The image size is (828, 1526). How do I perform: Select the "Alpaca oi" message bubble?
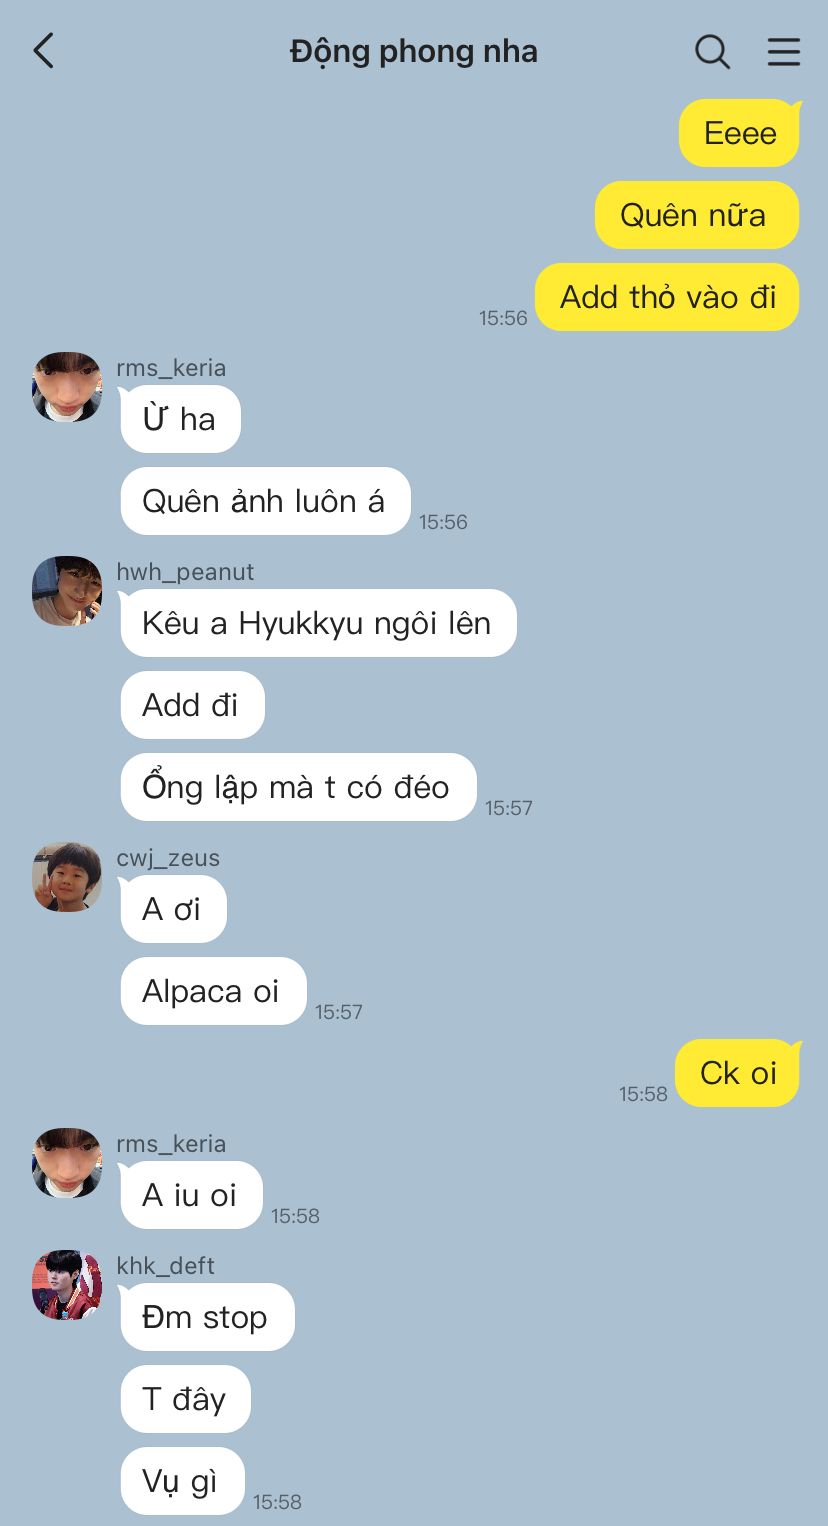click(x=212, y=991)
